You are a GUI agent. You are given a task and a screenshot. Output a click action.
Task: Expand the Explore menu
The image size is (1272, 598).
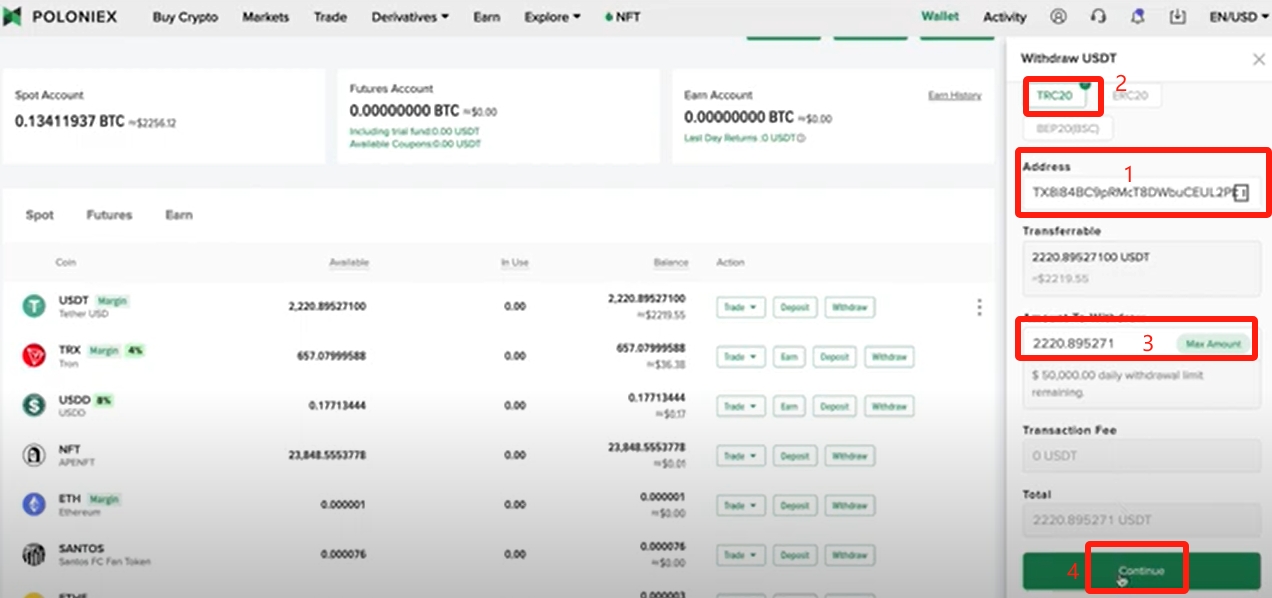click(x=552, y=17)
